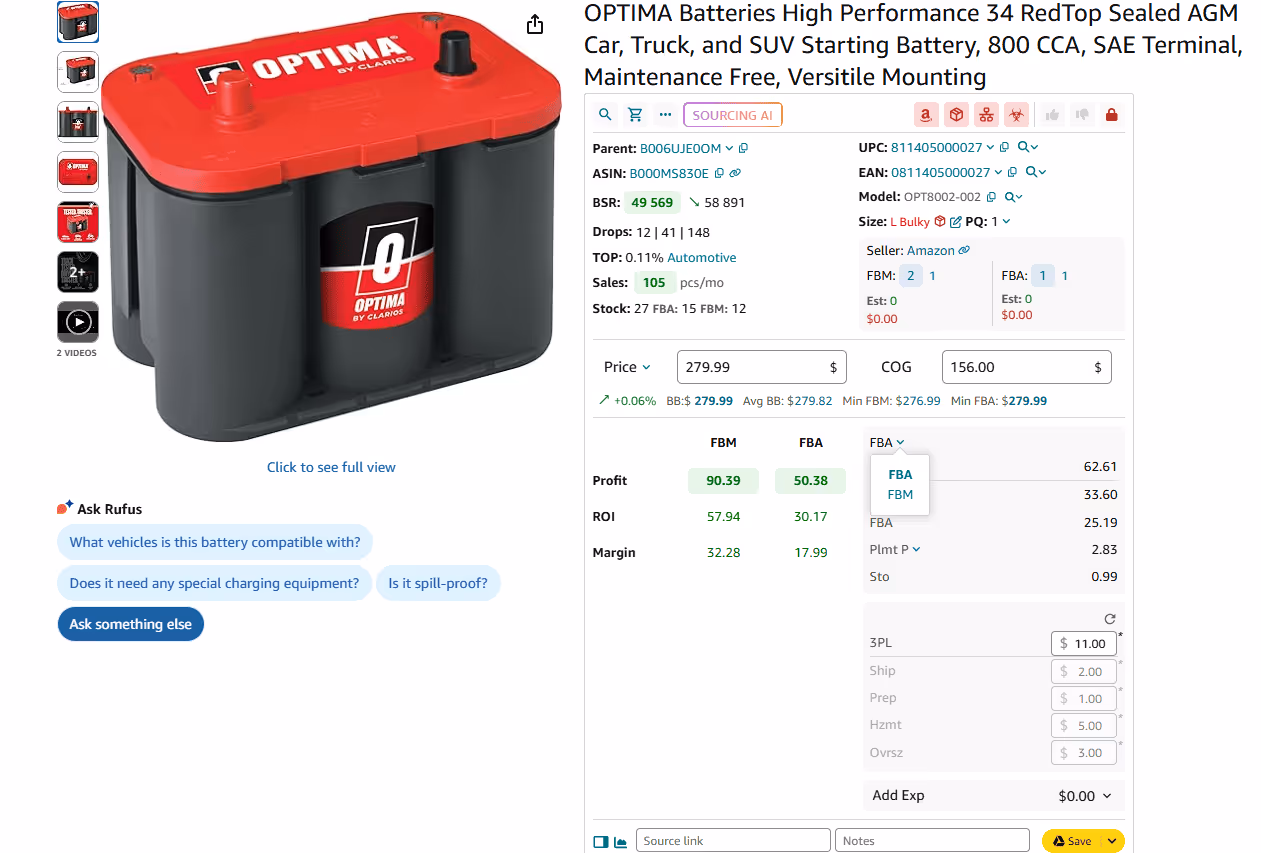
Task: Copy the ASIN B000MS830E
Action: click(x=719, y=173)
